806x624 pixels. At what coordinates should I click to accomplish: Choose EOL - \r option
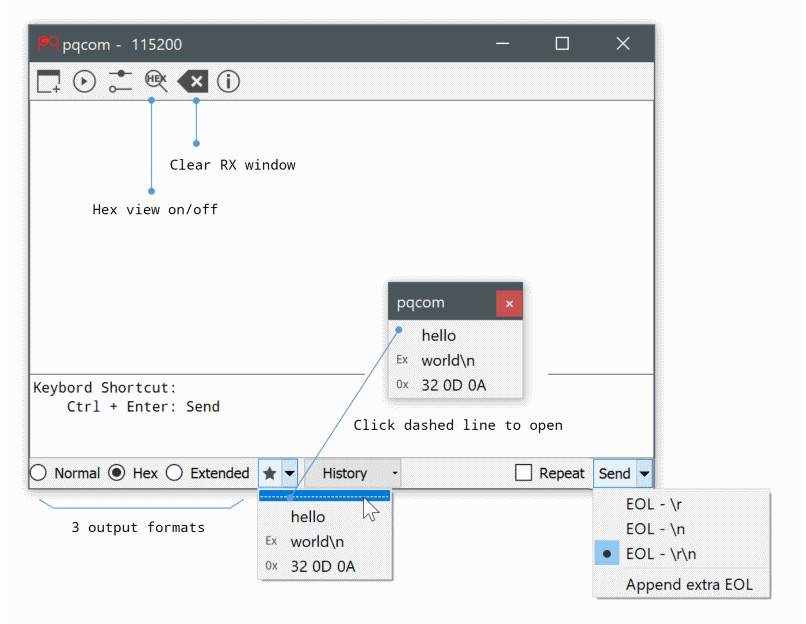click(x=682, y=504)
